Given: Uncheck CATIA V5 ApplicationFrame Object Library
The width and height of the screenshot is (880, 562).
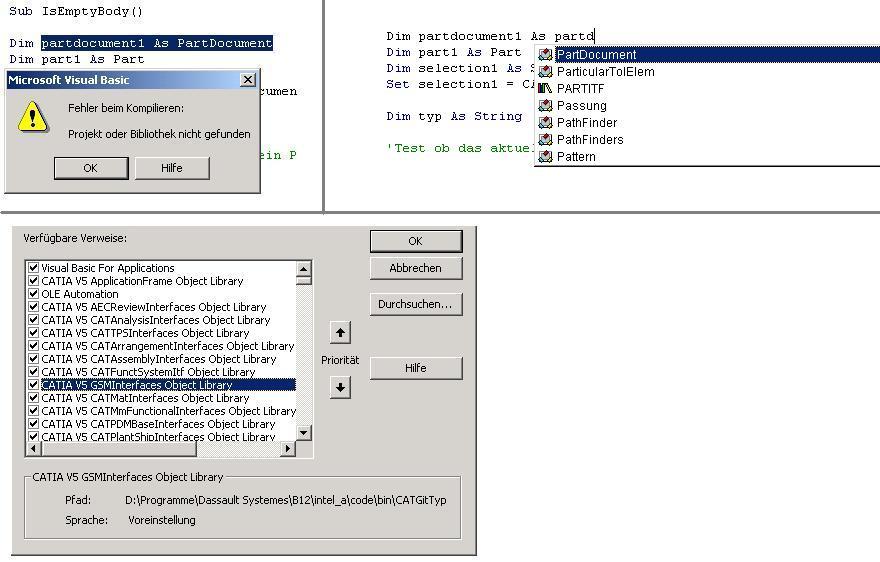Looking at the screenshot, I should 34,281.
